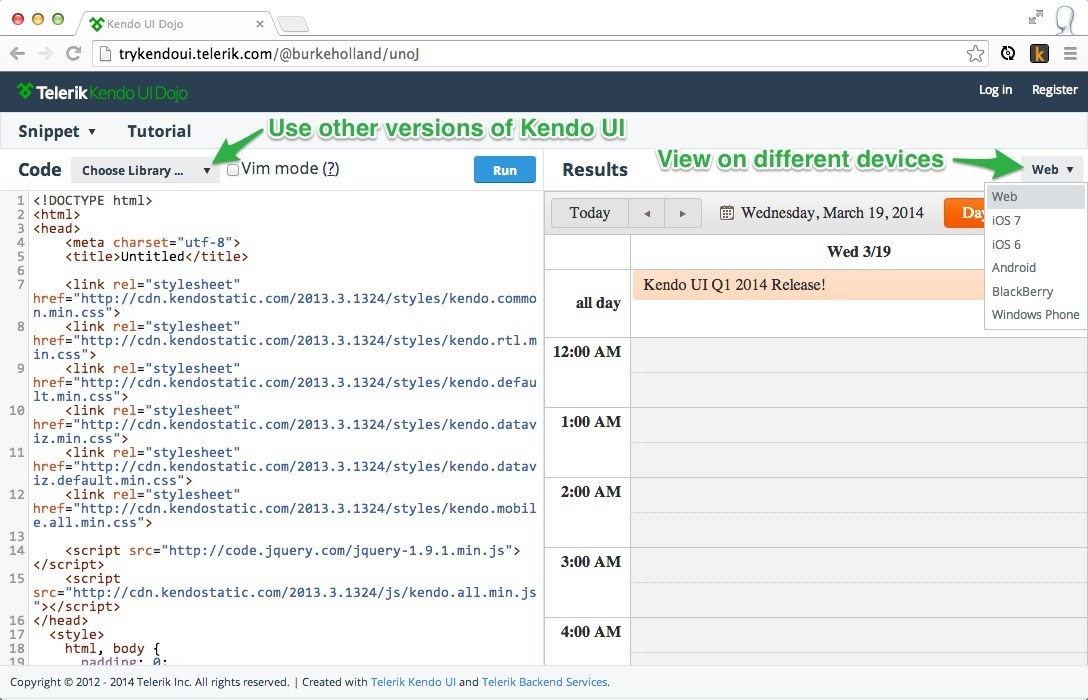1088x700 pixels.
Task: Open the Choose Library dropdown
Action: pos(146,170)
